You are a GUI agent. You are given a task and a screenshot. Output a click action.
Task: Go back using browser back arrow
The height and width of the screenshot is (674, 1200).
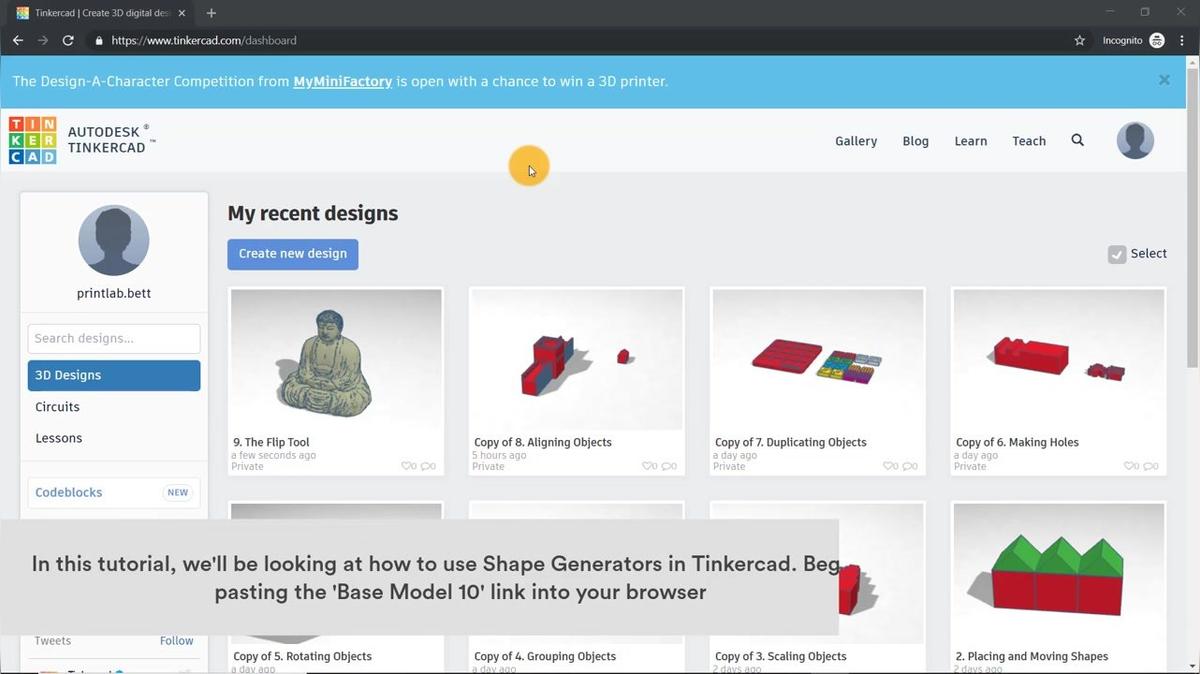[18, 40]
